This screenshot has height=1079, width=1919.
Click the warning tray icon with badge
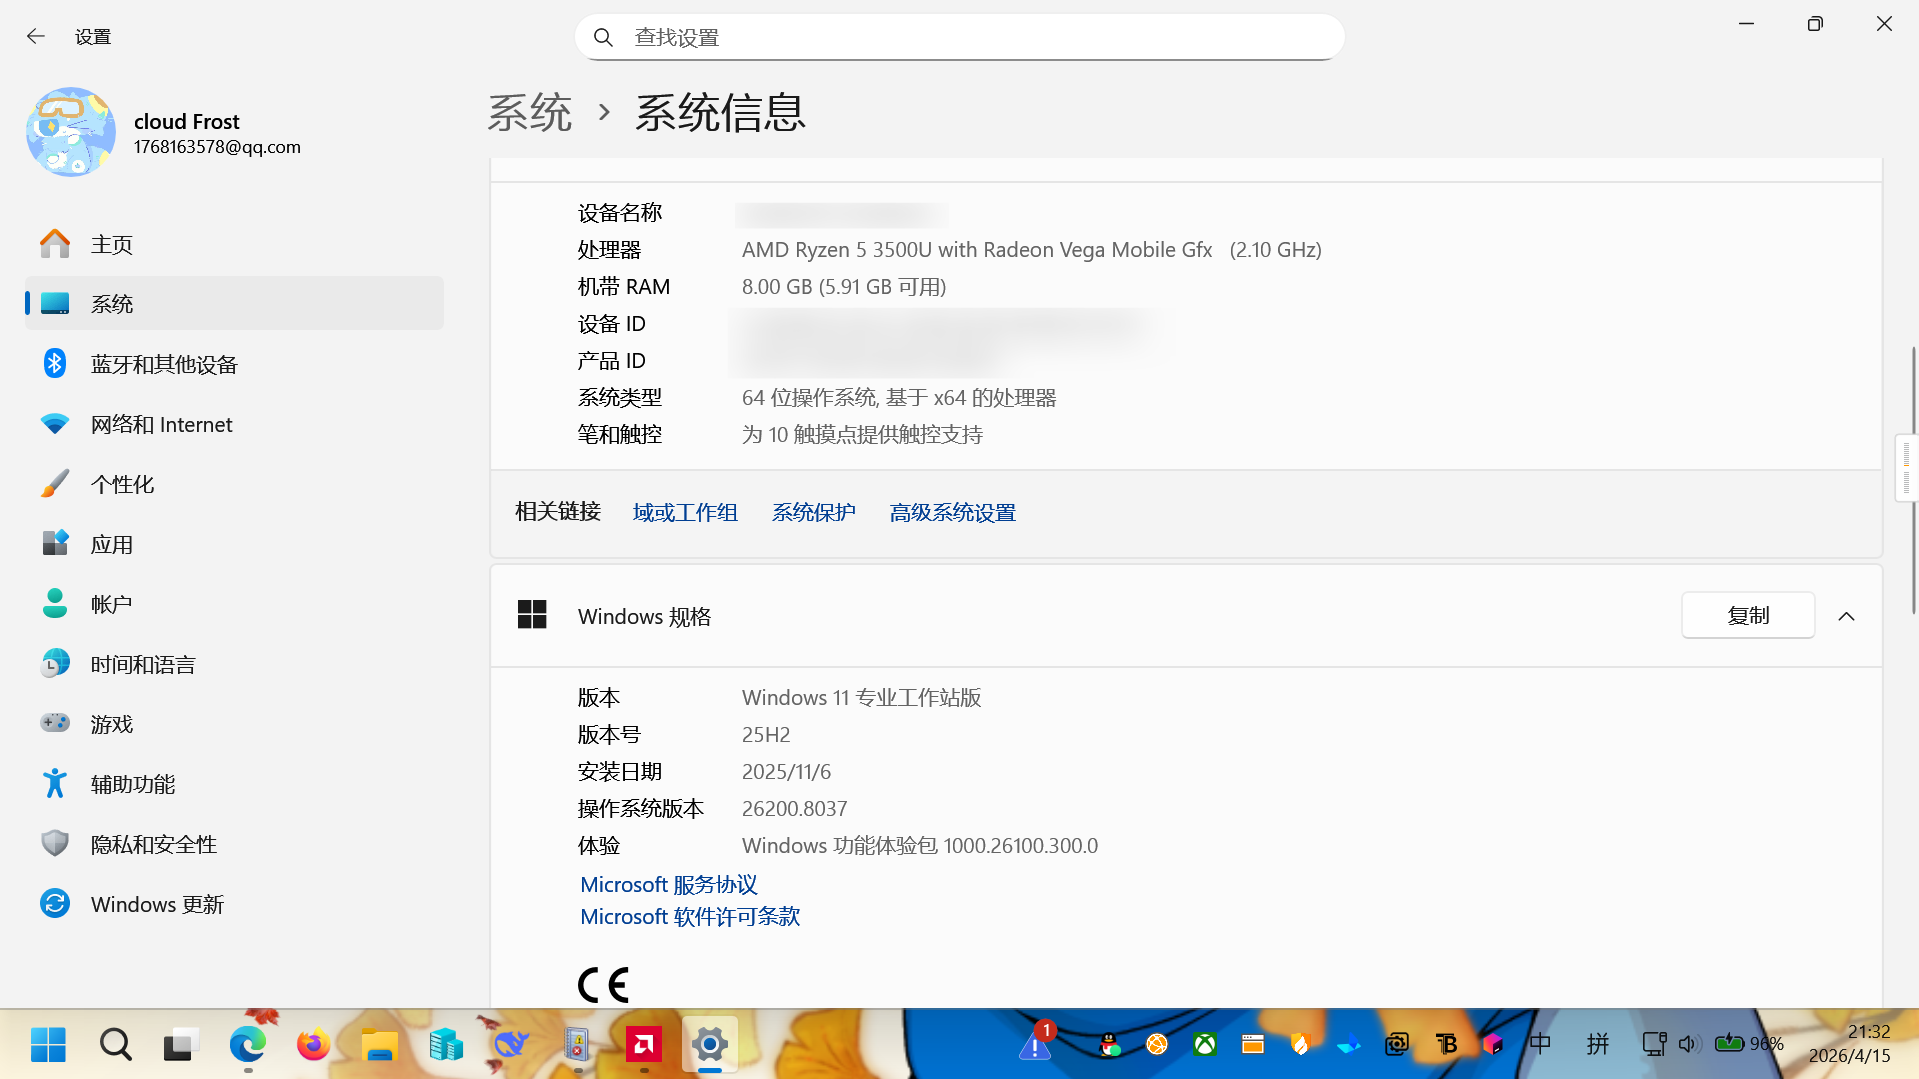tap(1036, 1043)
